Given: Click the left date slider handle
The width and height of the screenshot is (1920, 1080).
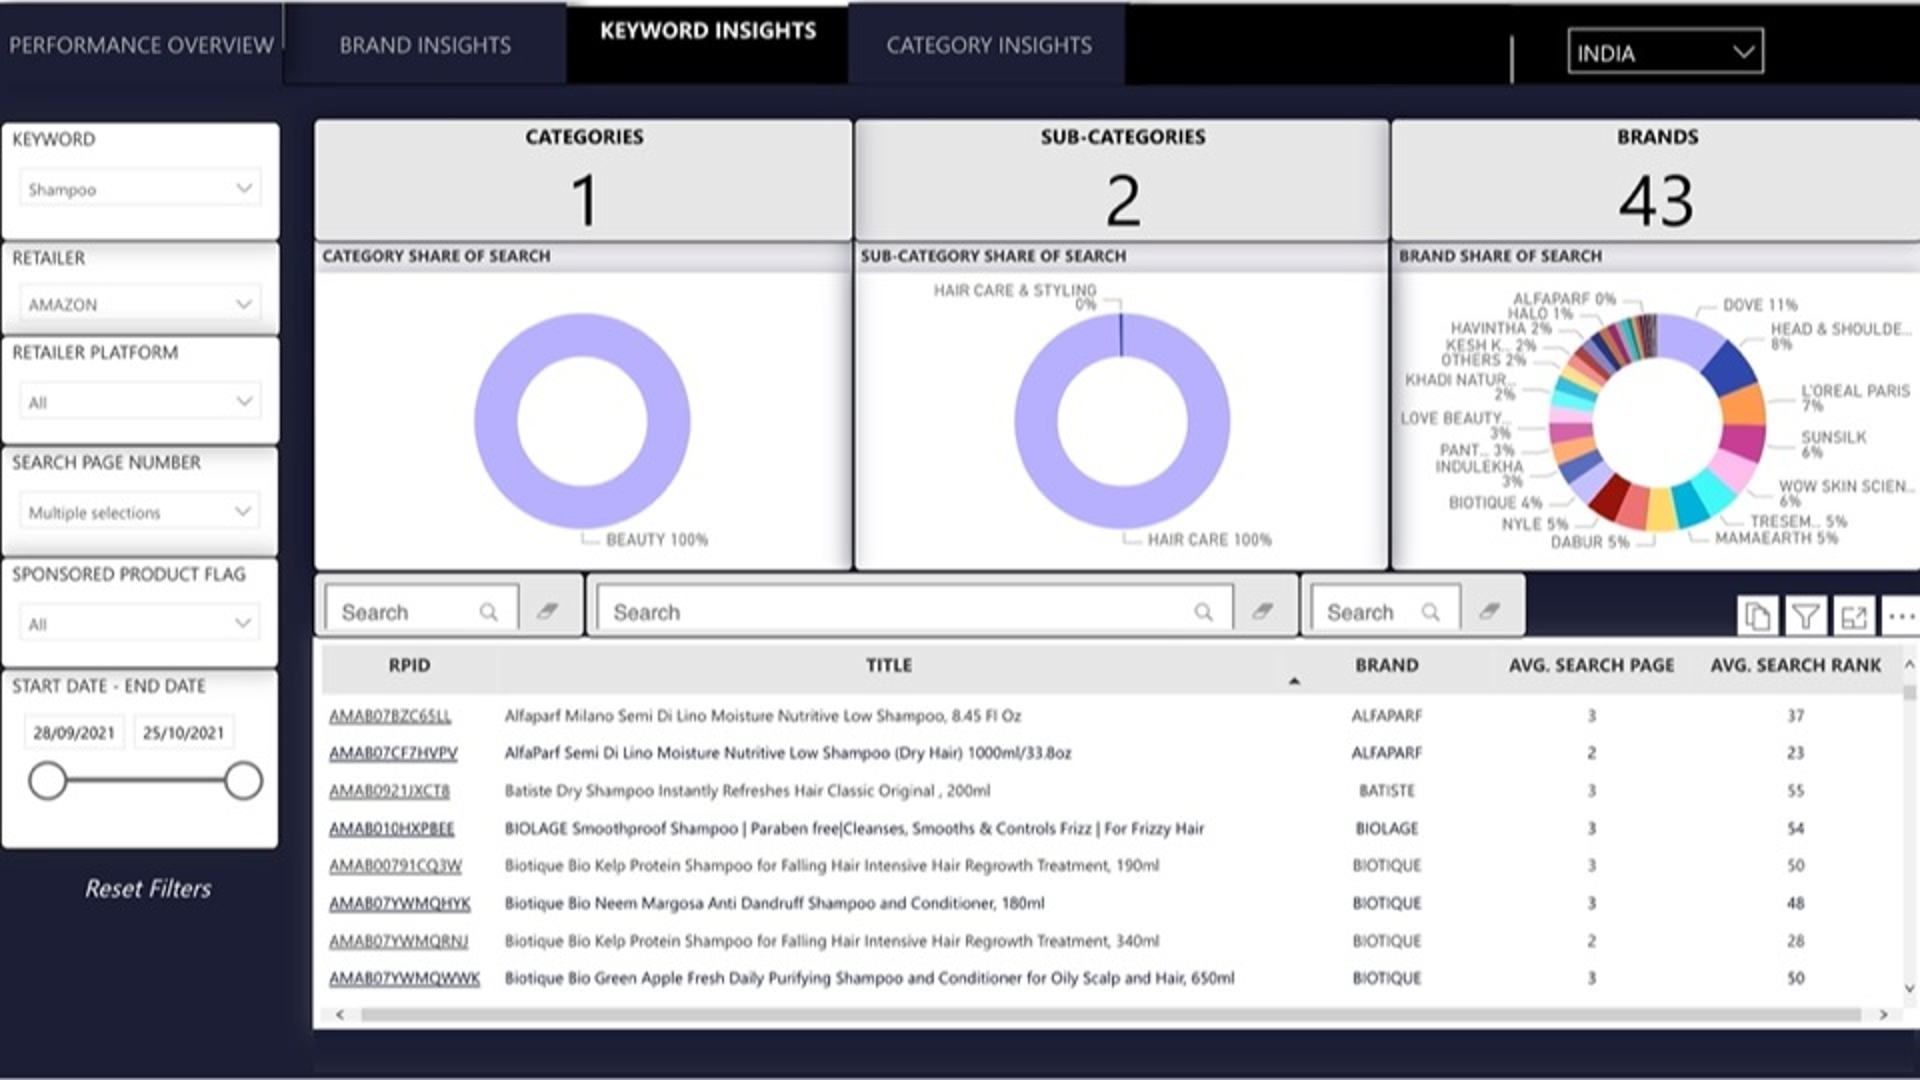Looking at the screenshot, I should click(x=47, y=781).
